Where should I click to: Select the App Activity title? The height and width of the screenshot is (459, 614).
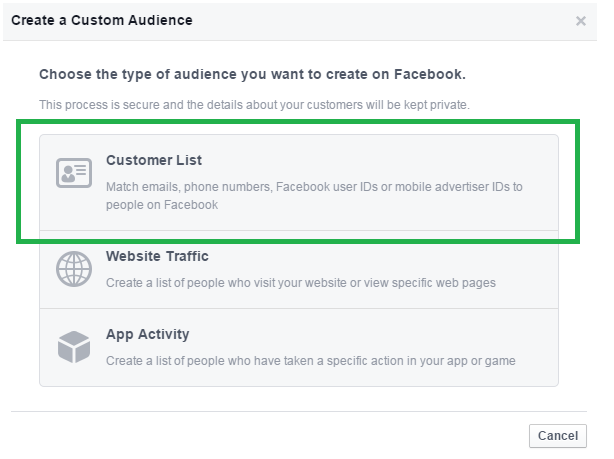point(148,334)
